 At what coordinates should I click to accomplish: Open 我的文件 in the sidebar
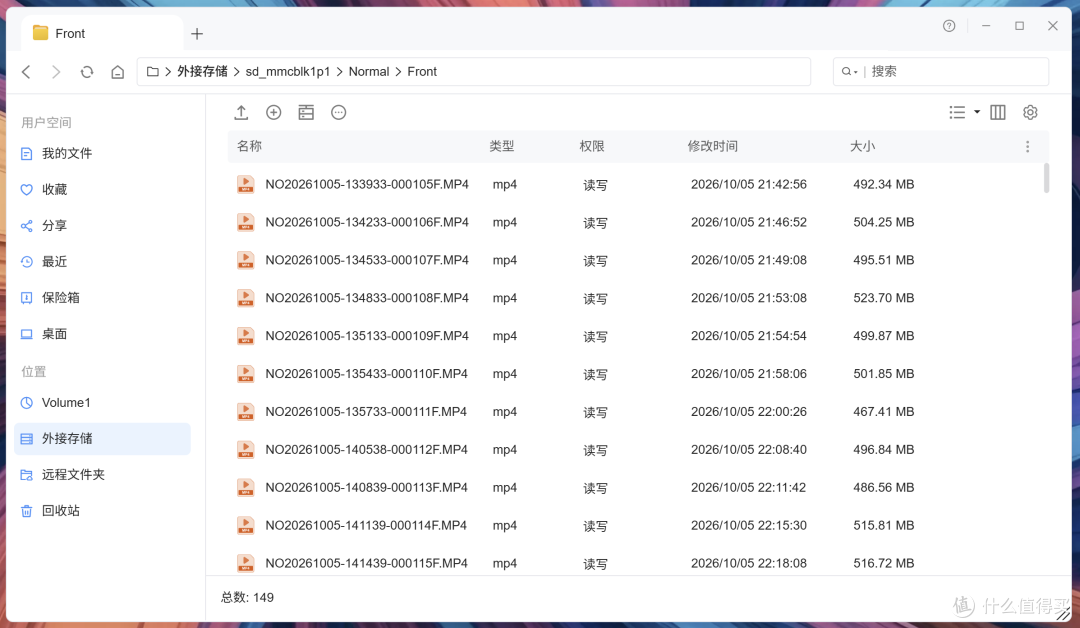[x=102, y=154]
